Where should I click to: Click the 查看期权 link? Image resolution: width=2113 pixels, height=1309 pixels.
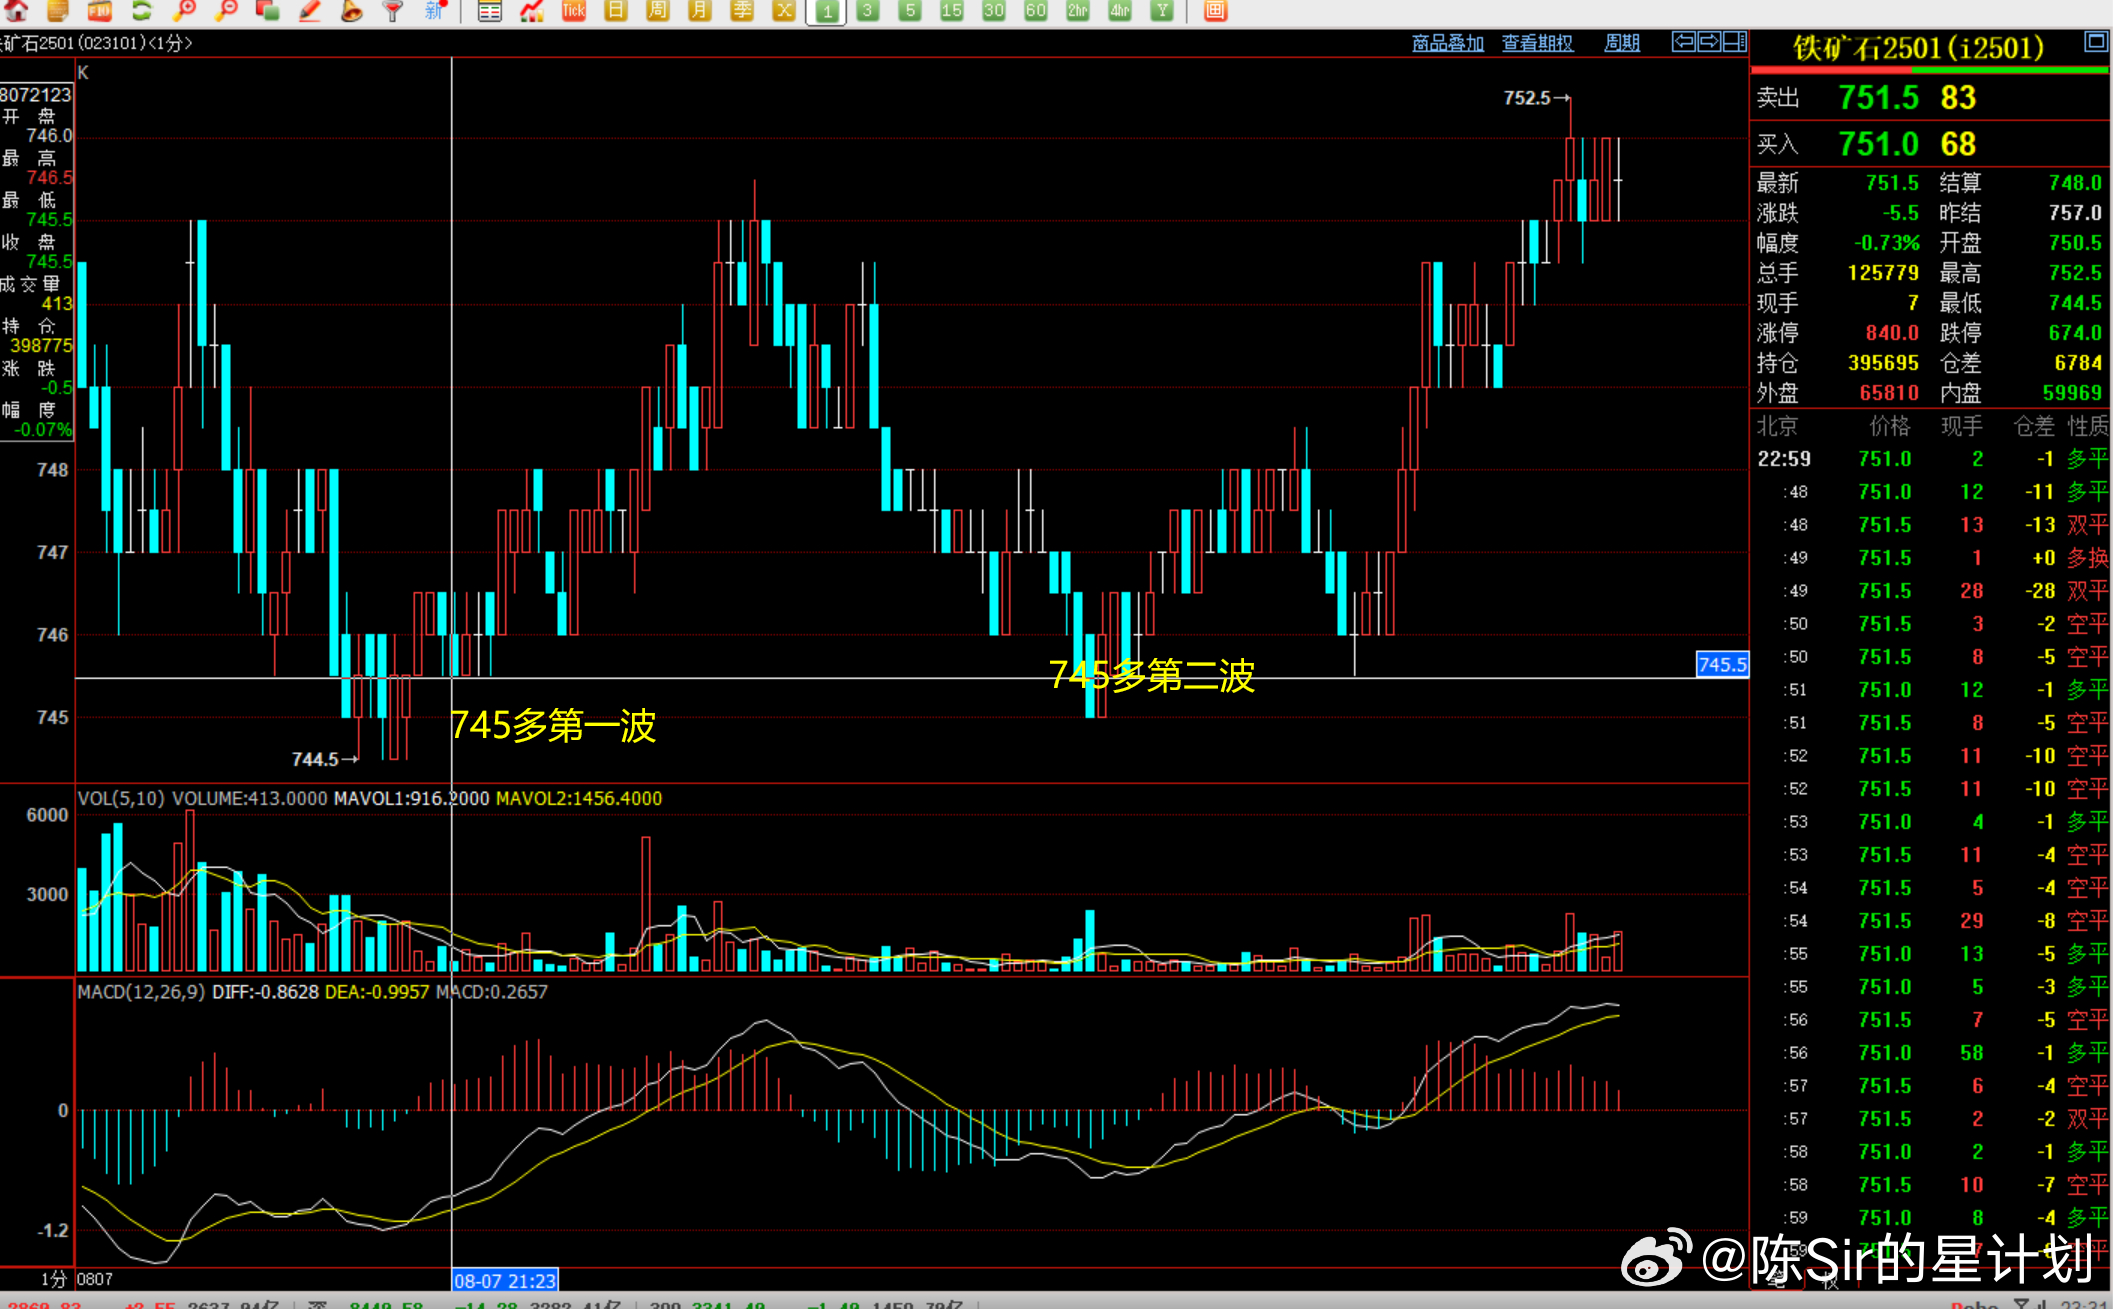[1537, 43]
